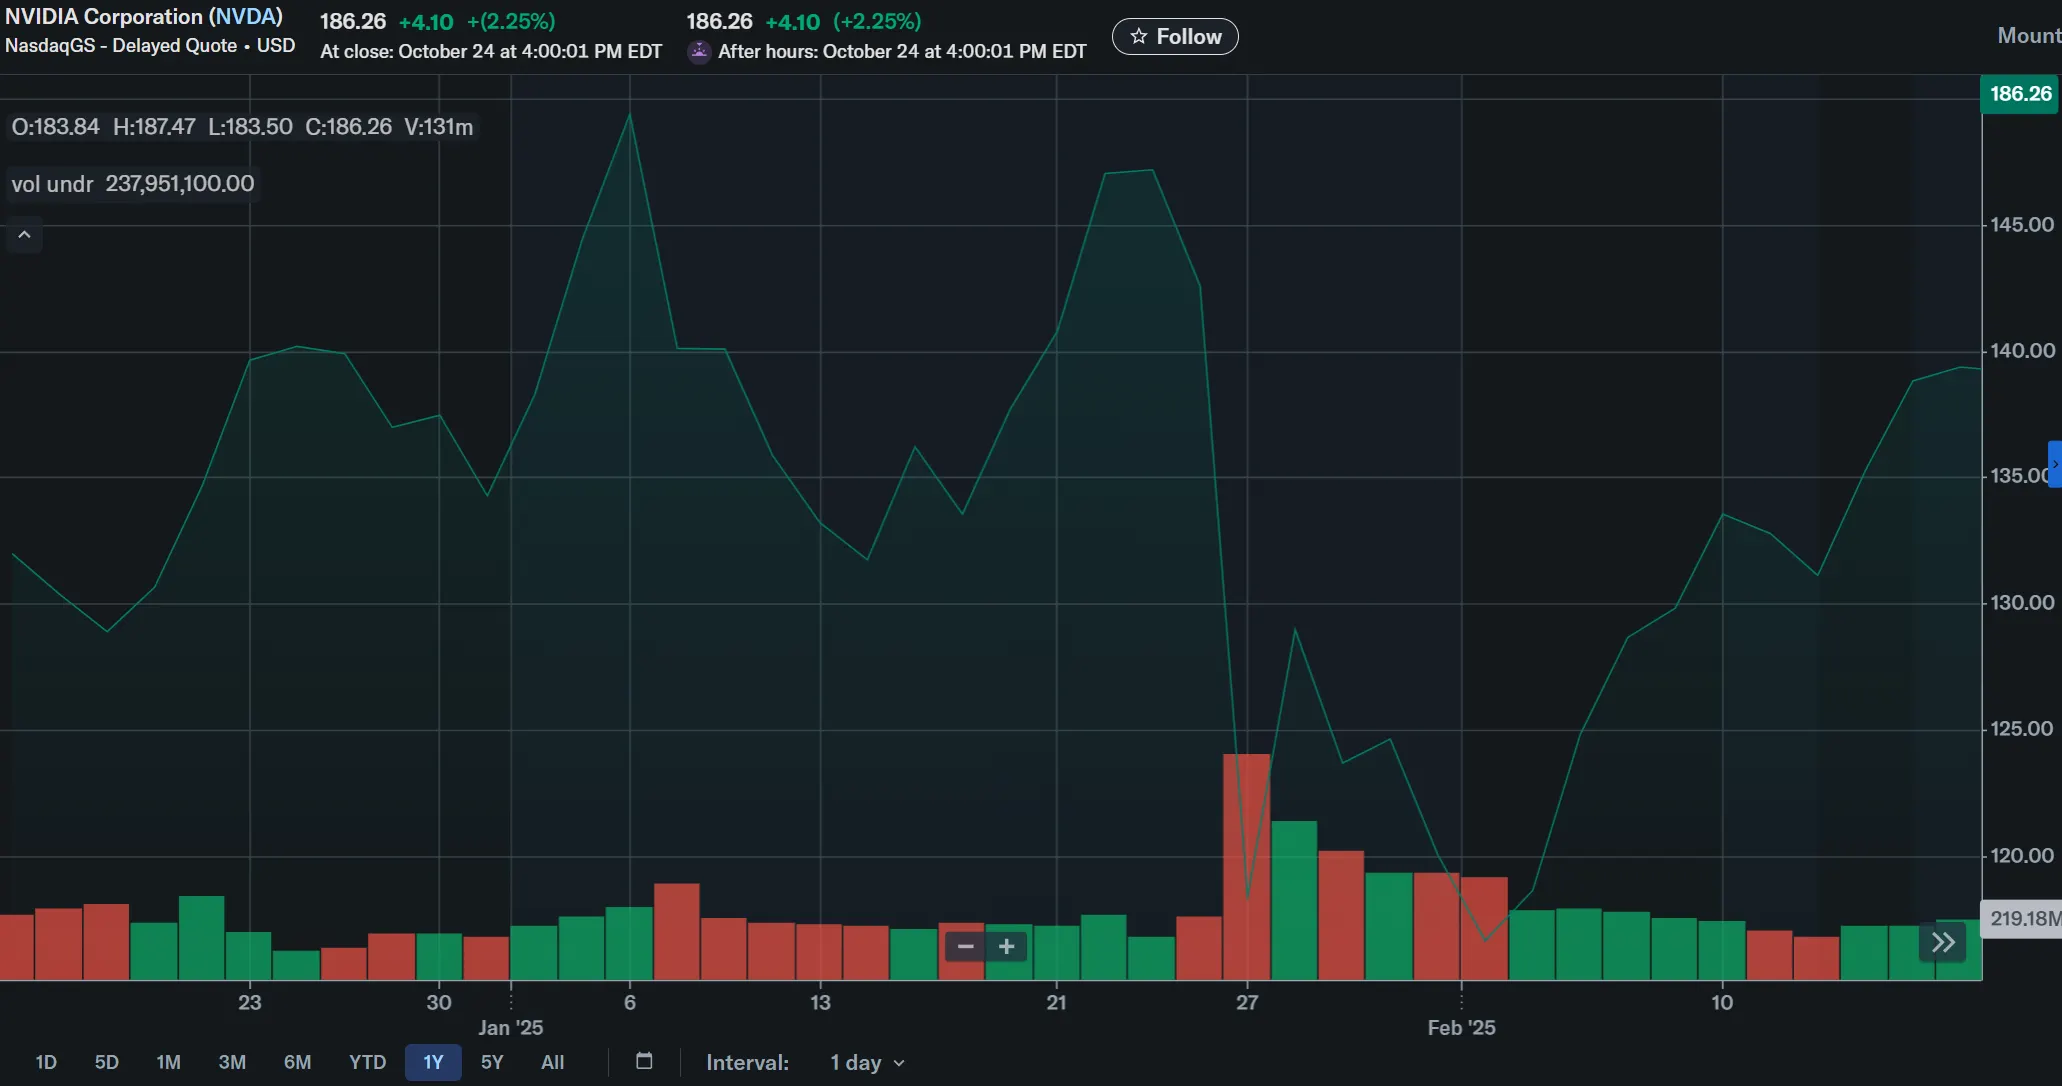Switch to the 1M range
Image resolution: width=2062 pixels, height=1086 pixels.
pos(168,1062)
